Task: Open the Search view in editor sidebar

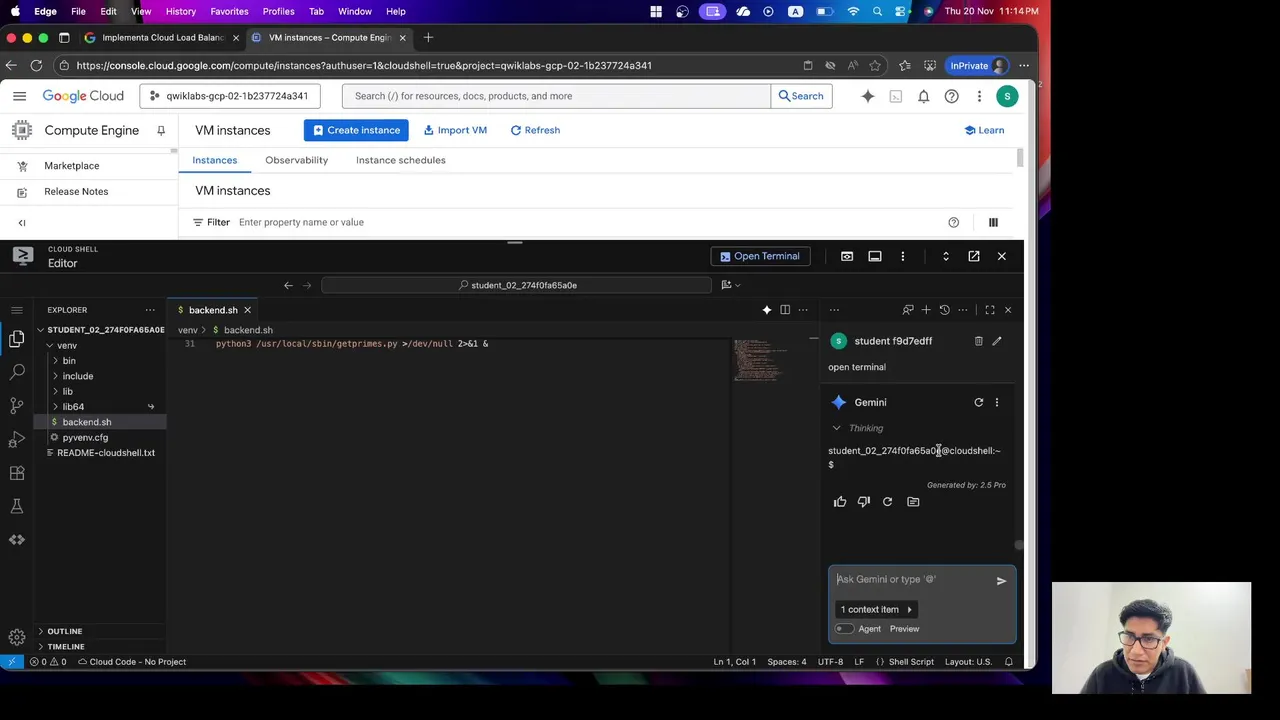Action: click(17, 372)
